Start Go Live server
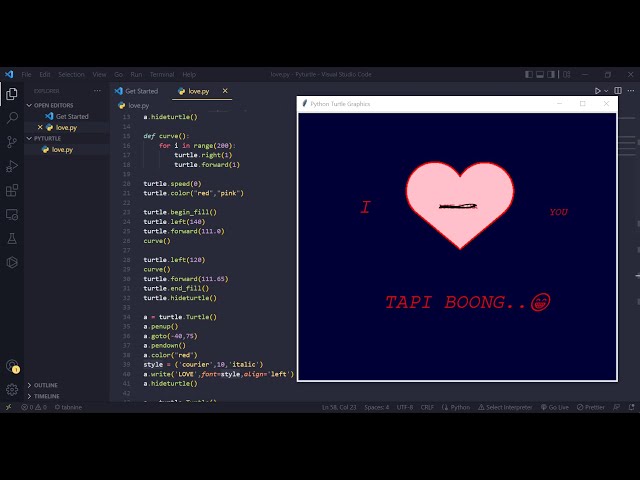 pos(555,407)
